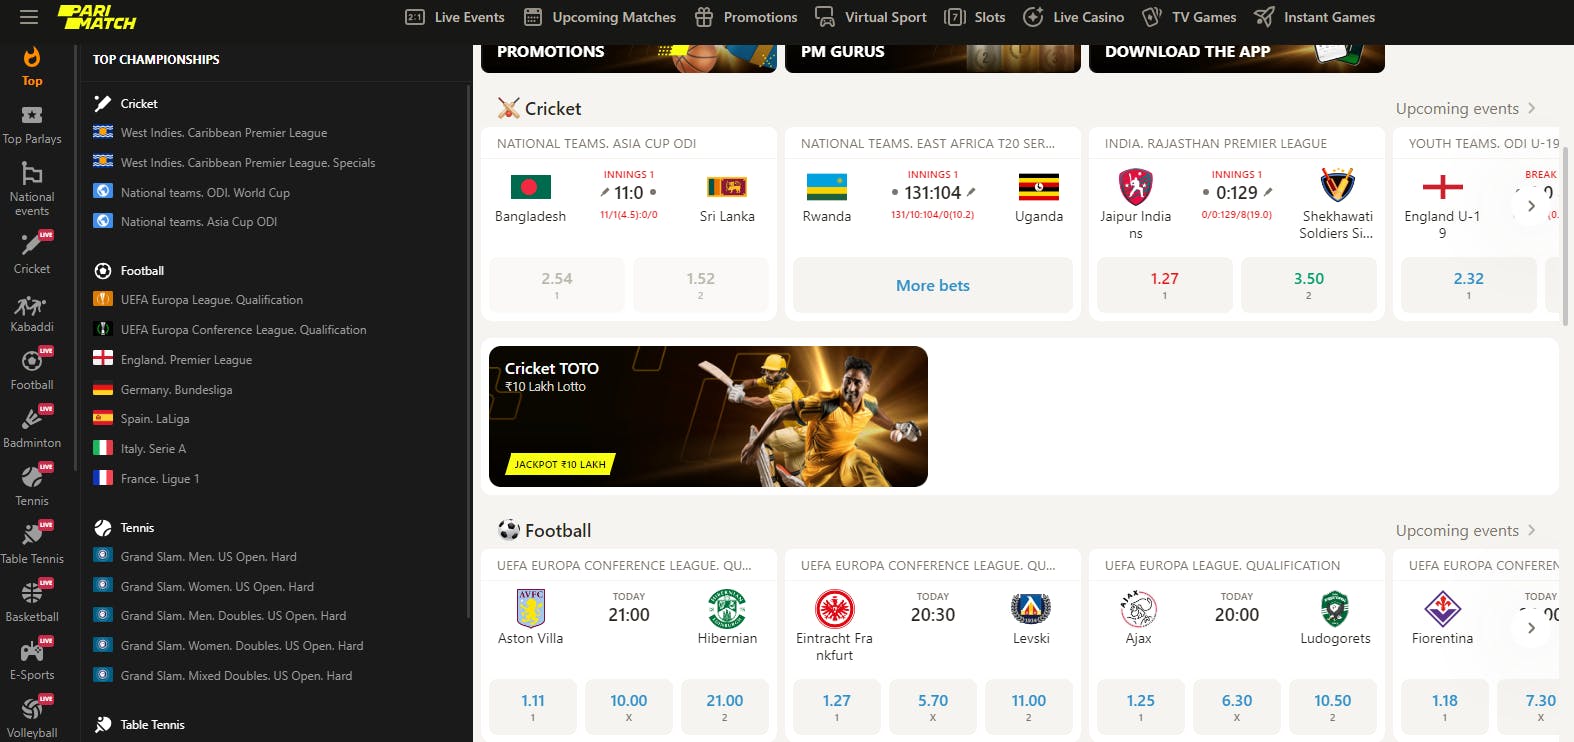Open Live Casino from top navigation

[1073, 17]
